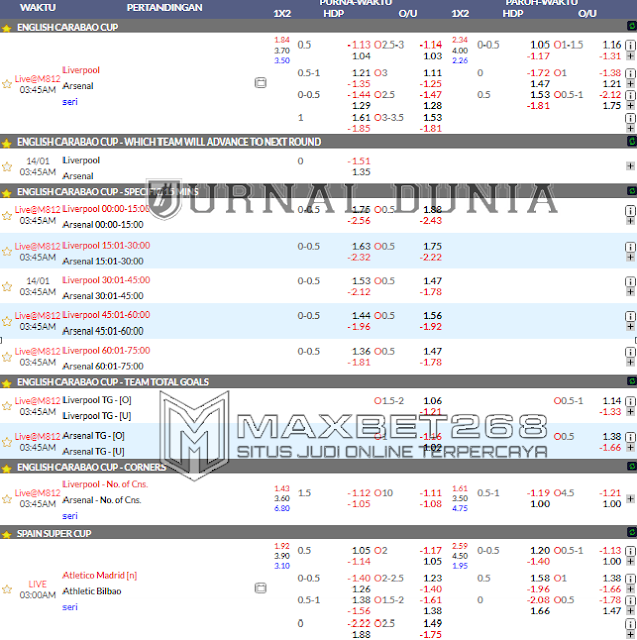Screen dimensions: 637x640
Task: Open seri link under Arsenal No. of Cns.
Action: [70, 516]
